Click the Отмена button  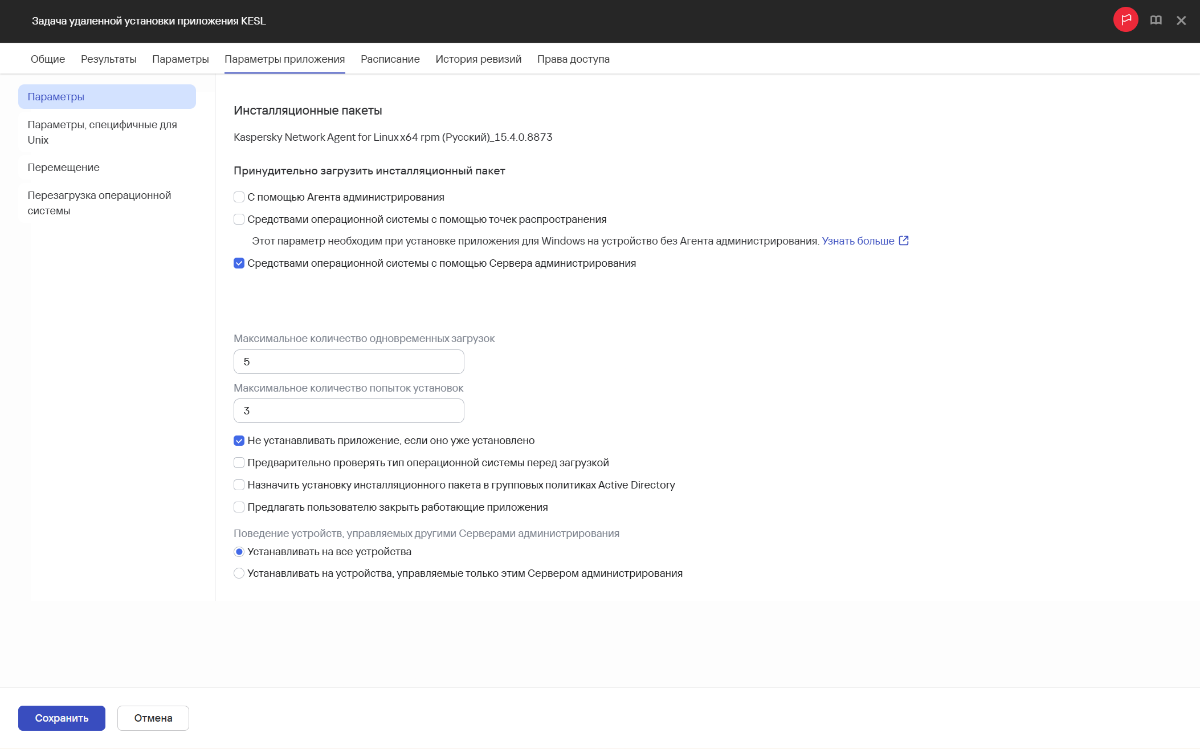(153, 718)
